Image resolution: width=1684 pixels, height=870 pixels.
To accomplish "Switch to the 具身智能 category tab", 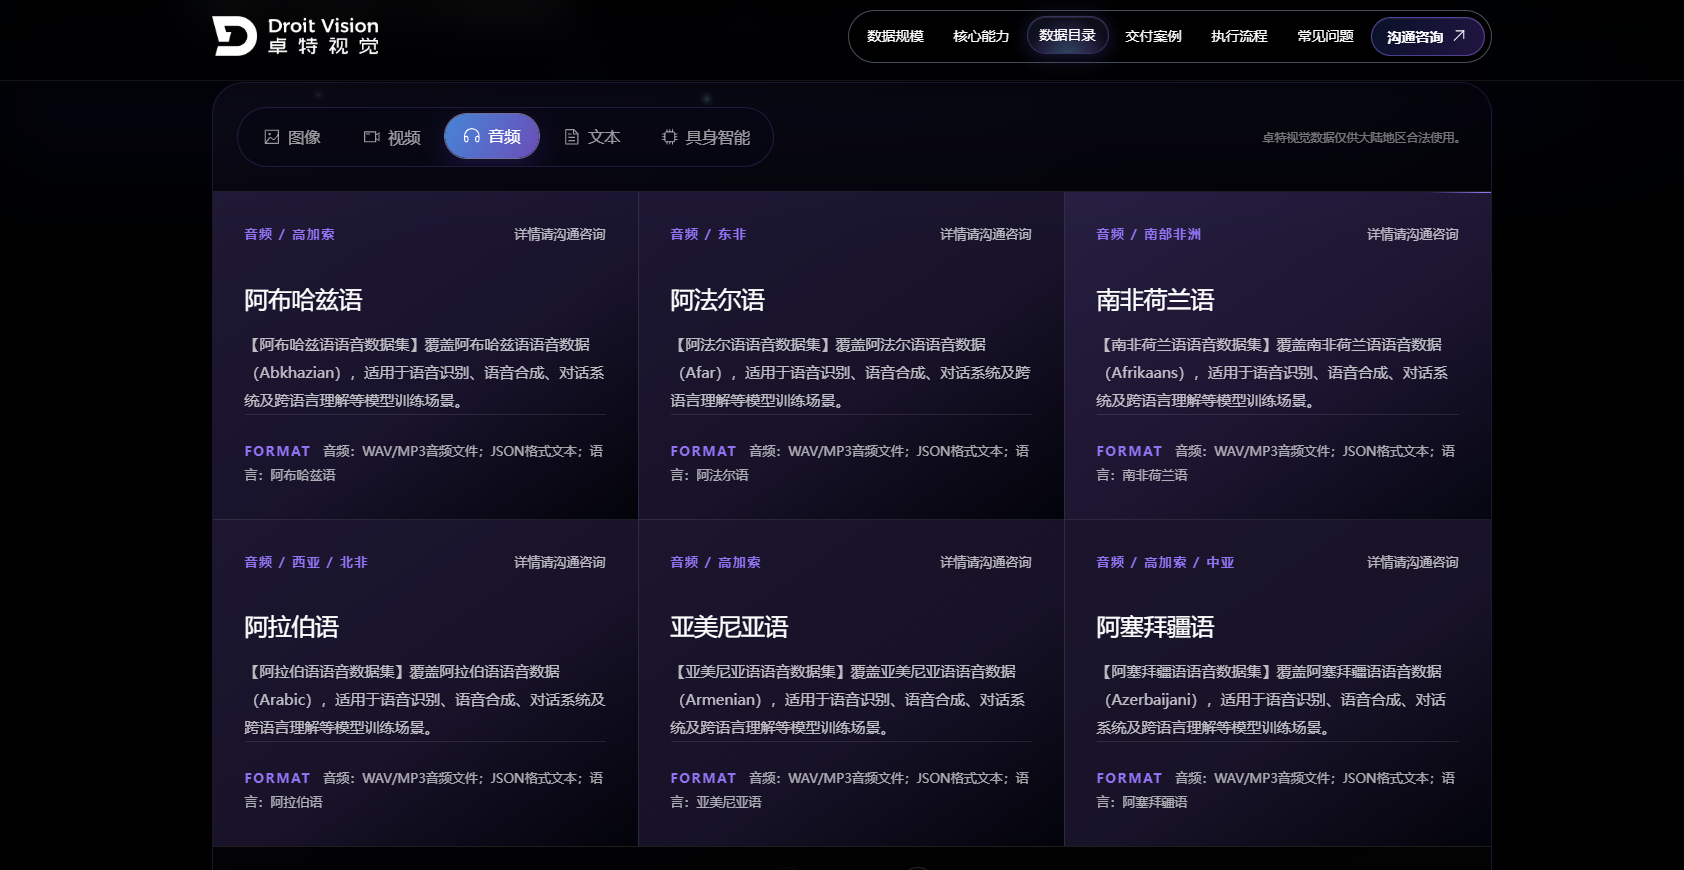I will pyautogui.click(x=706, y=137).
